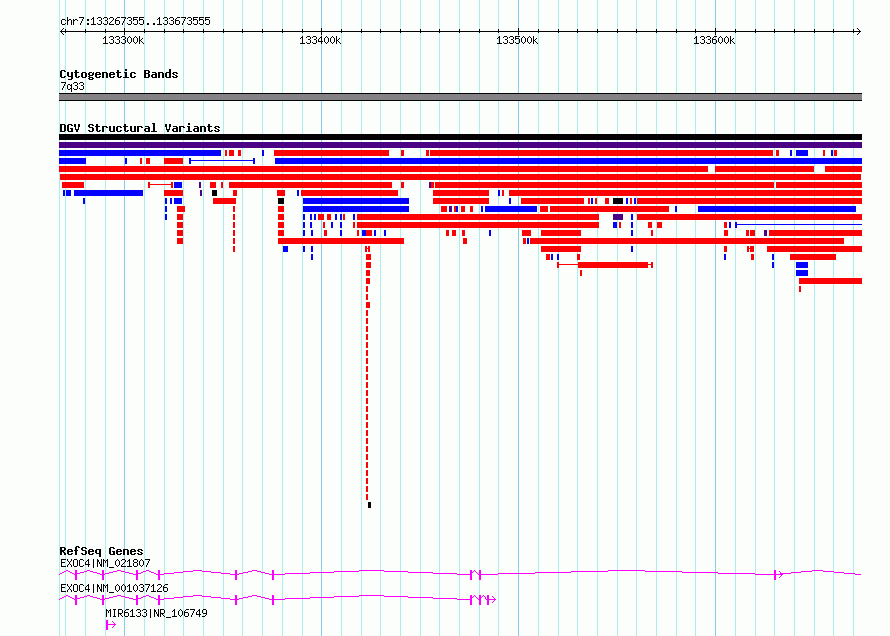Click the thin blue capped-line variant near 133350k
Viewport: 890px width, 636px height.
[x=222, y=161]
